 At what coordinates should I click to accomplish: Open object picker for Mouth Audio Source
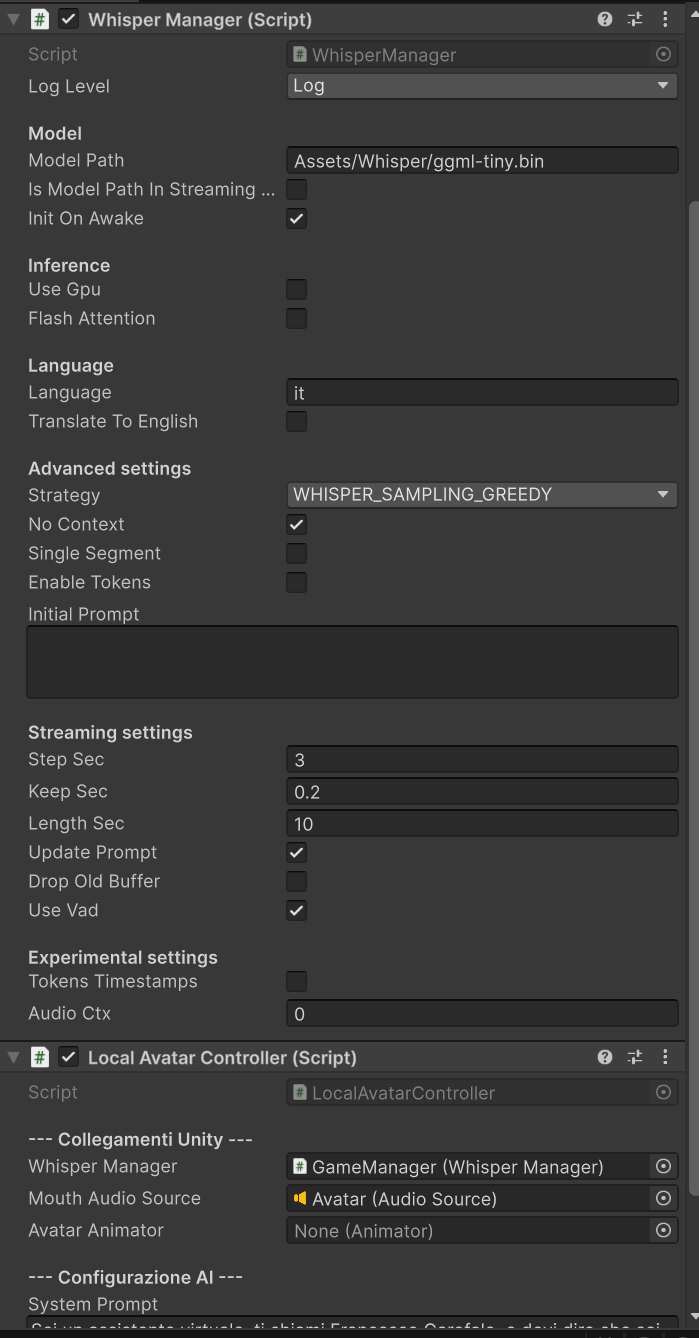[x=662, y=1199]
